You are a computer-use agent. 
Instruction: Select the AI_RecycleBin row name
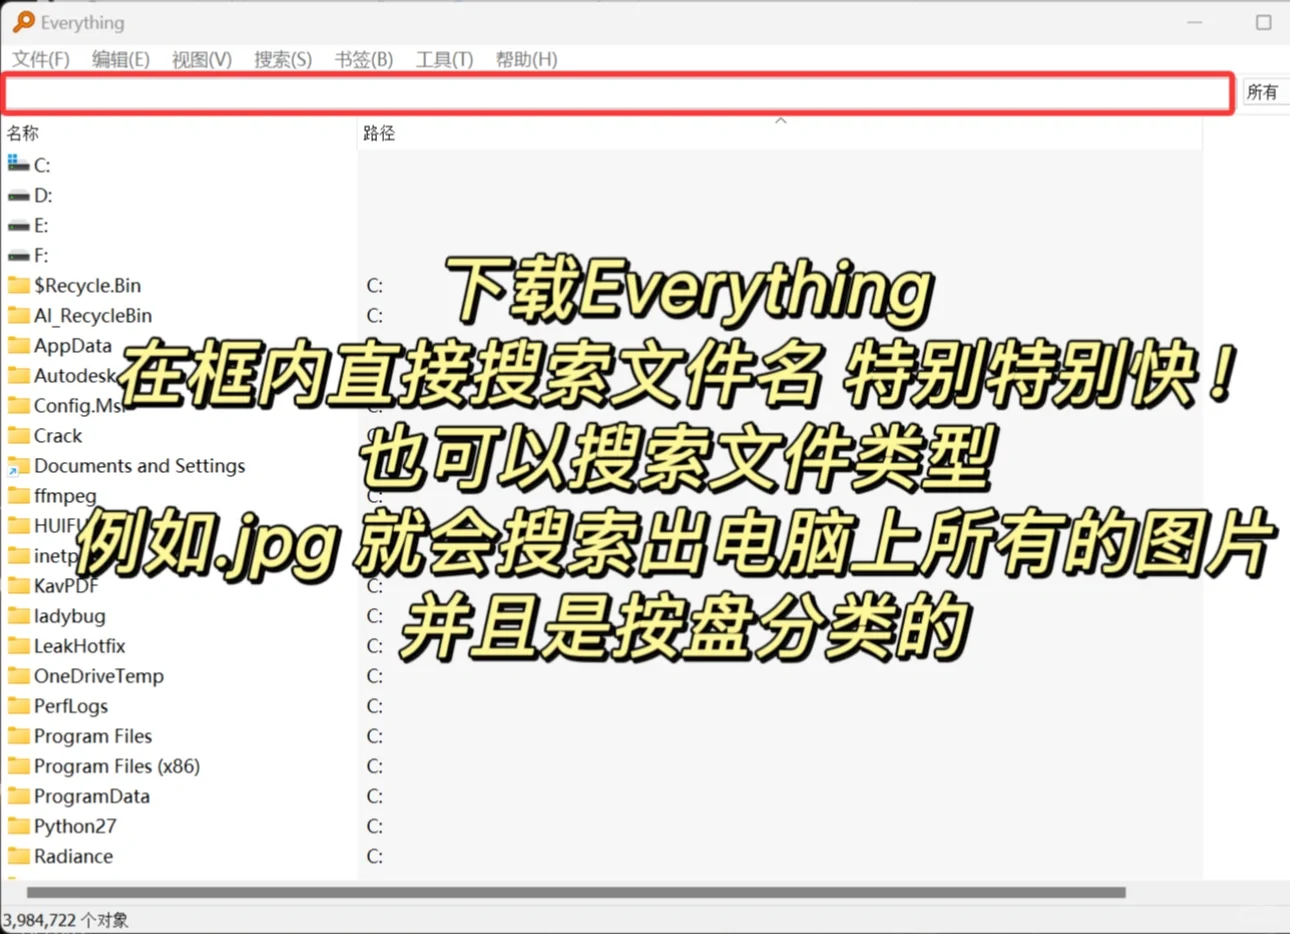click(x=93, y=316)
